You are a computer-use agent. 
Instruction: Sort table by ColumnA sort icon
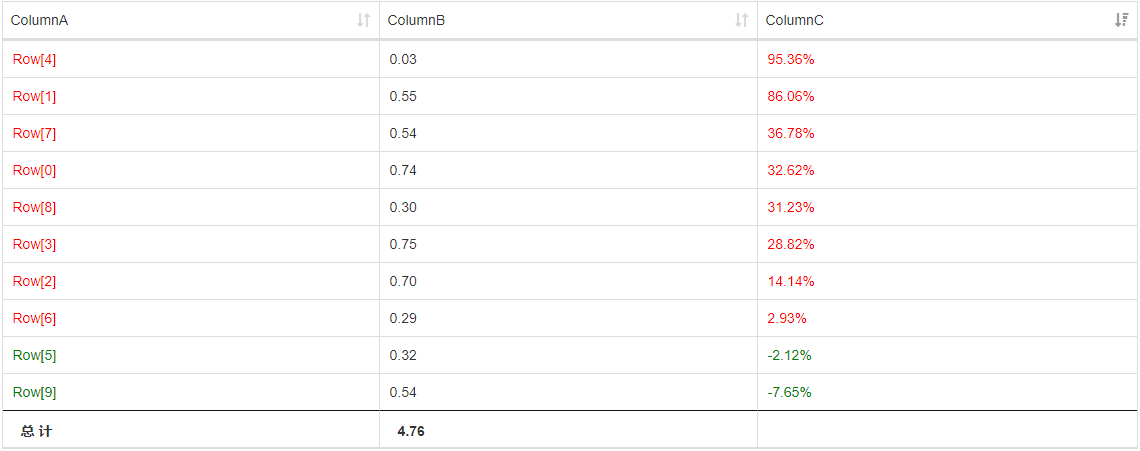[x=364, y=20]
